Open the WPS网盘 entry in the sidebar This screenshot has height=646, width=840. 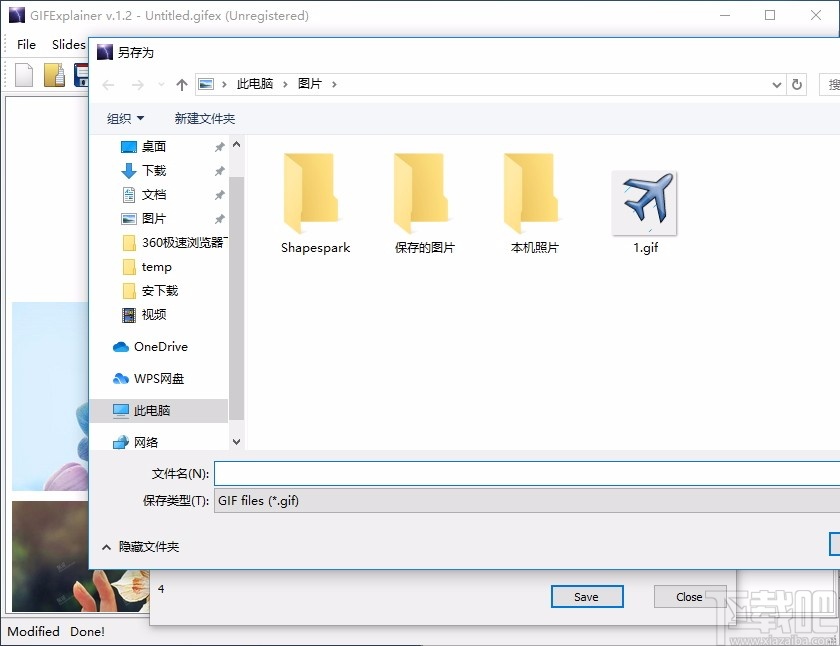coord(160,379)
